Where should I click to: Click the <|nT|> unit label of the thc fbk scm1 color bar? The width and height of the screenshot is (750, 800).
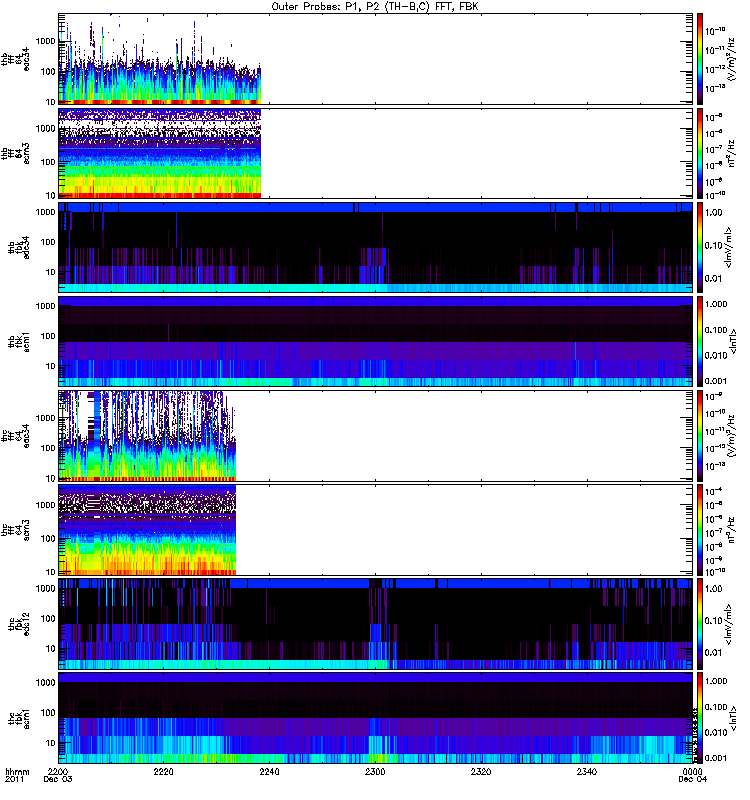click(x=734, y=718)
